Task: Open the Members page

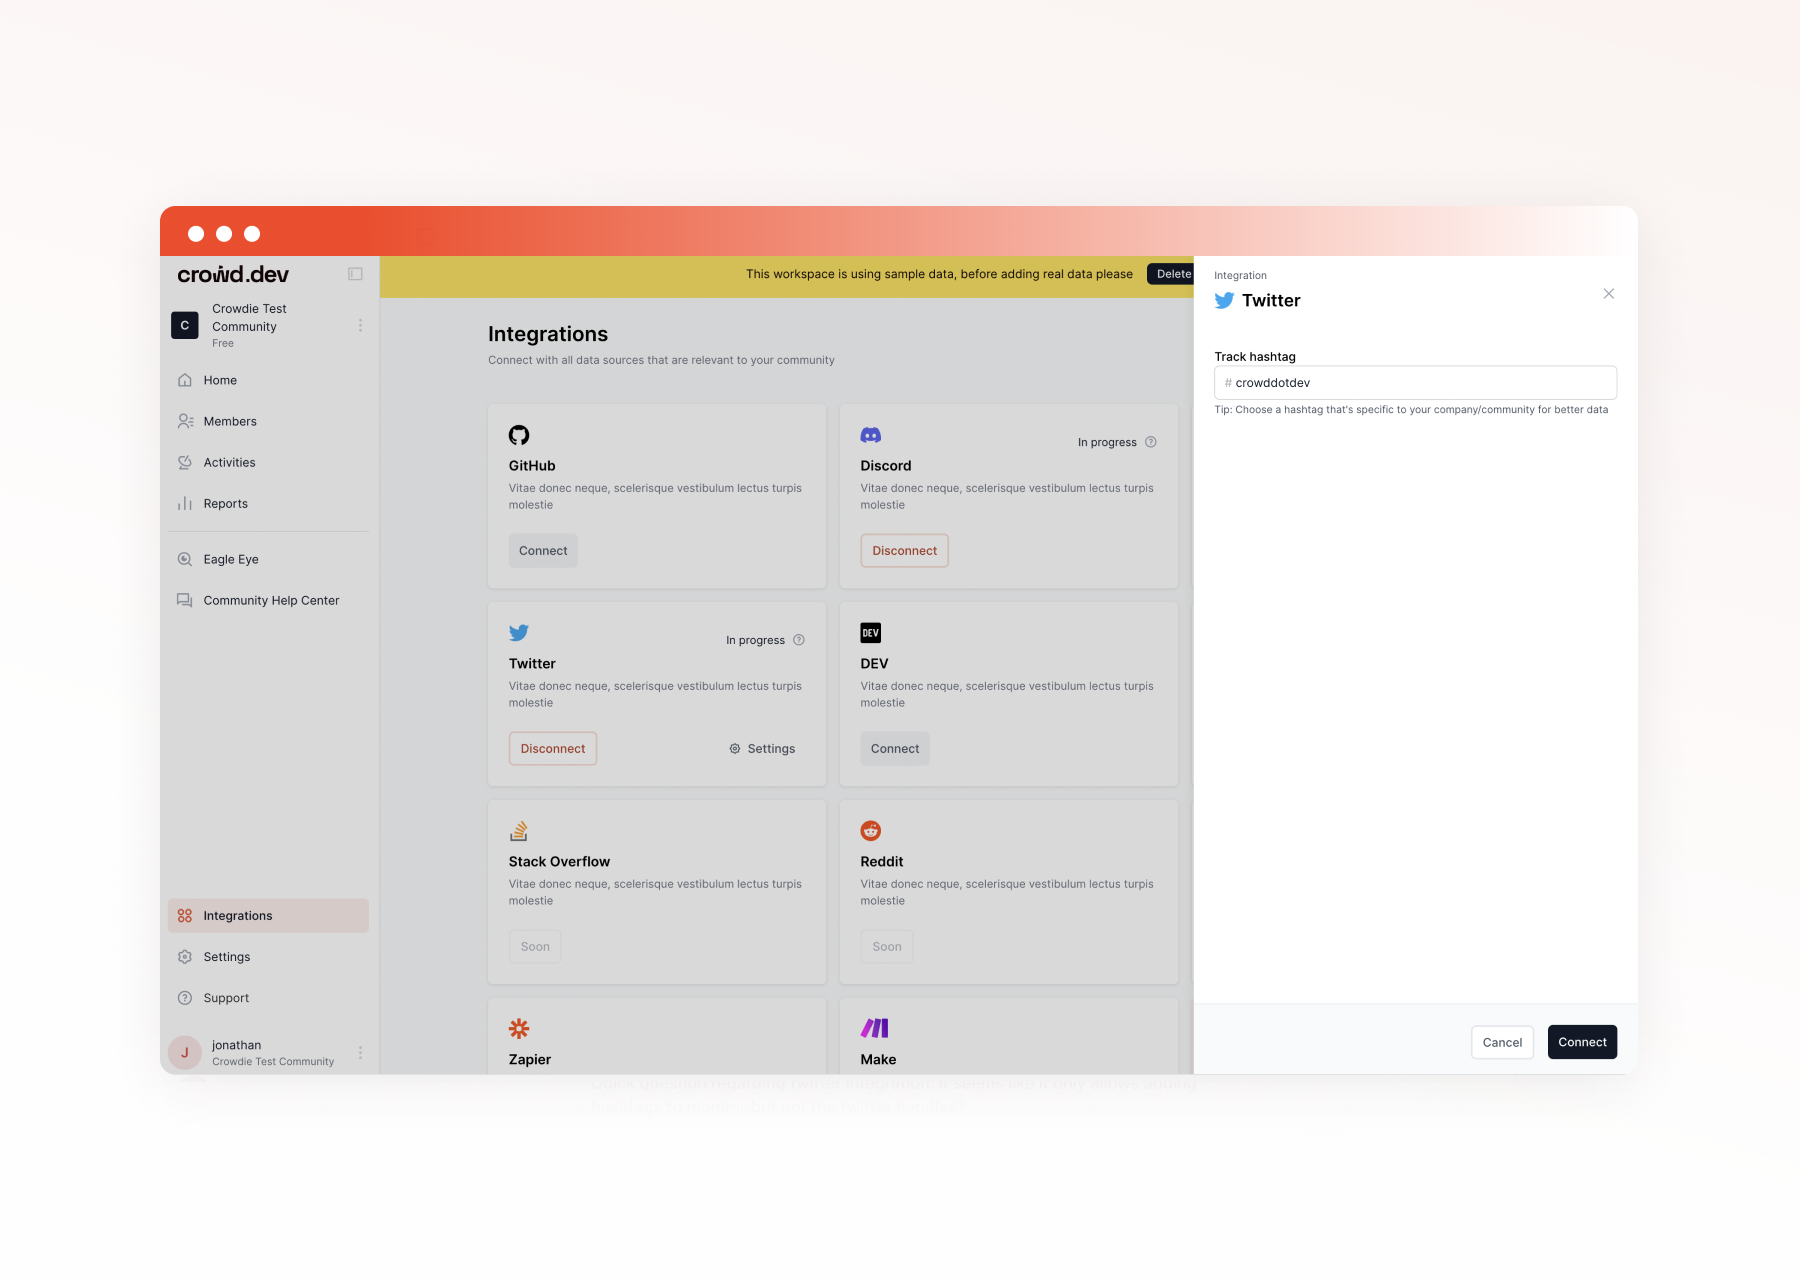Action: tap(268, 421)
